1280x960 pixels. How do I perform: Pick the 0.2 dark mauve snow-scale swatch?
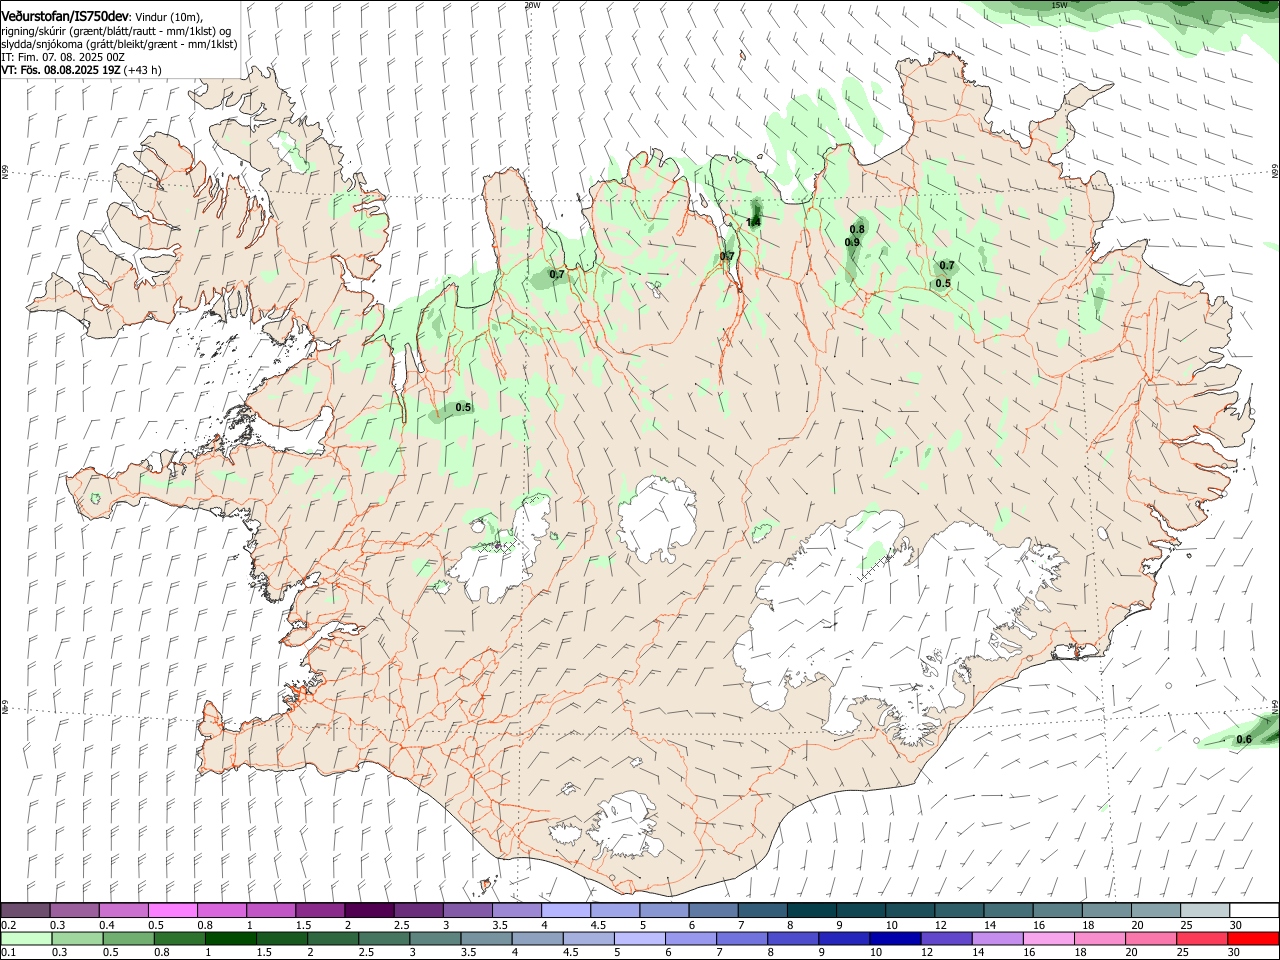(25, 910)
